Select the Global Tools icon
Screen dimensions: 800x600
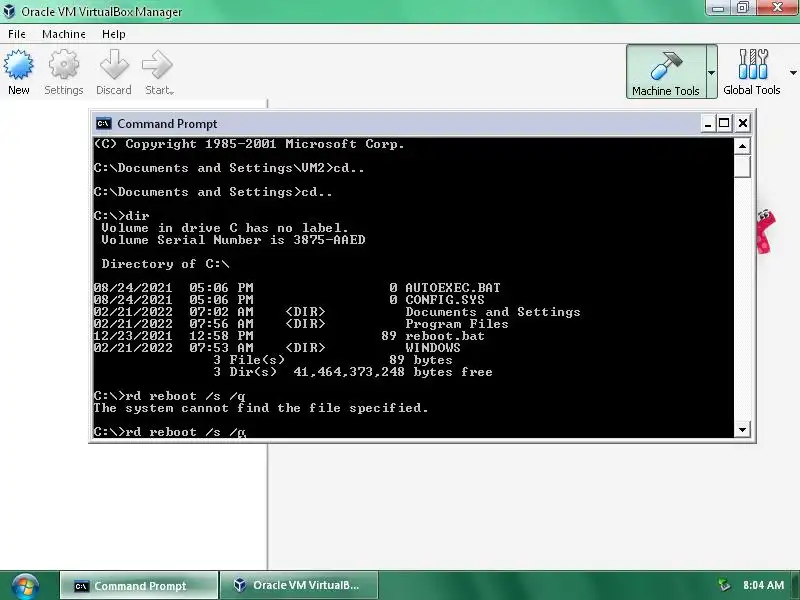(x=753, y=65)
